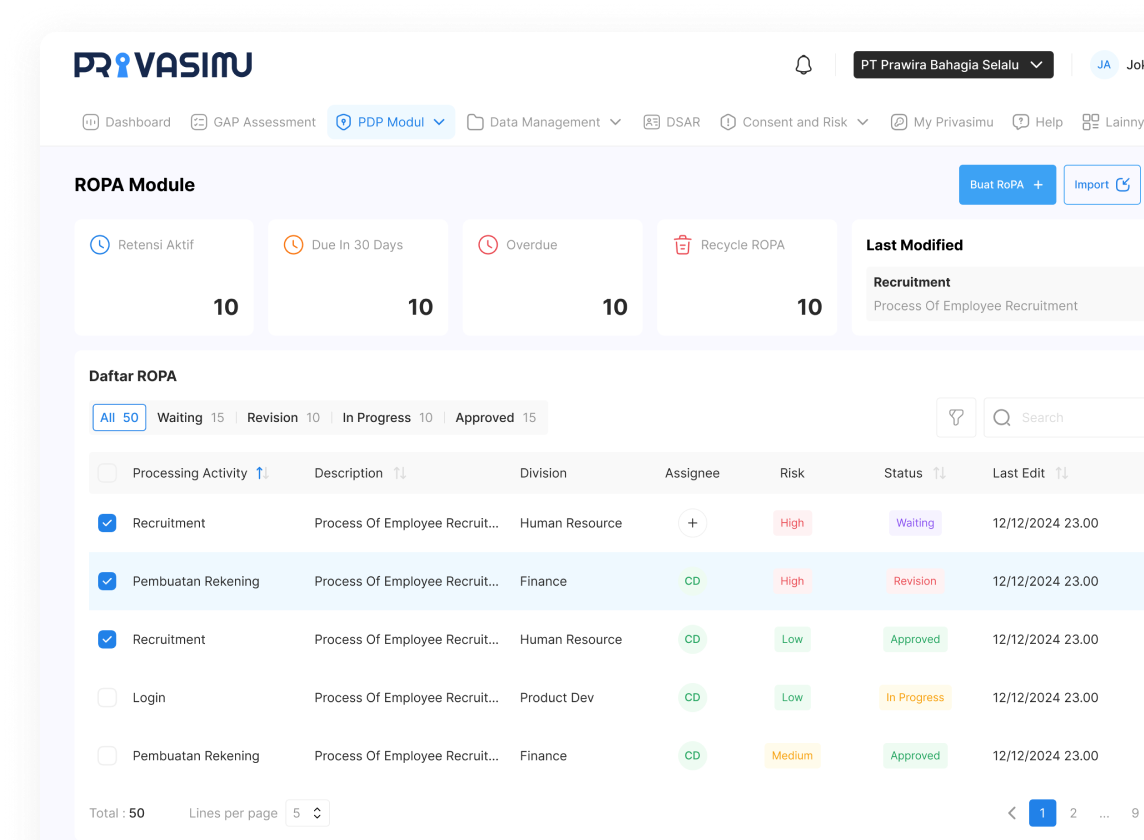Click the Lainnya grid icon
Viewport: 1144px width, 840px height.
1090,122
